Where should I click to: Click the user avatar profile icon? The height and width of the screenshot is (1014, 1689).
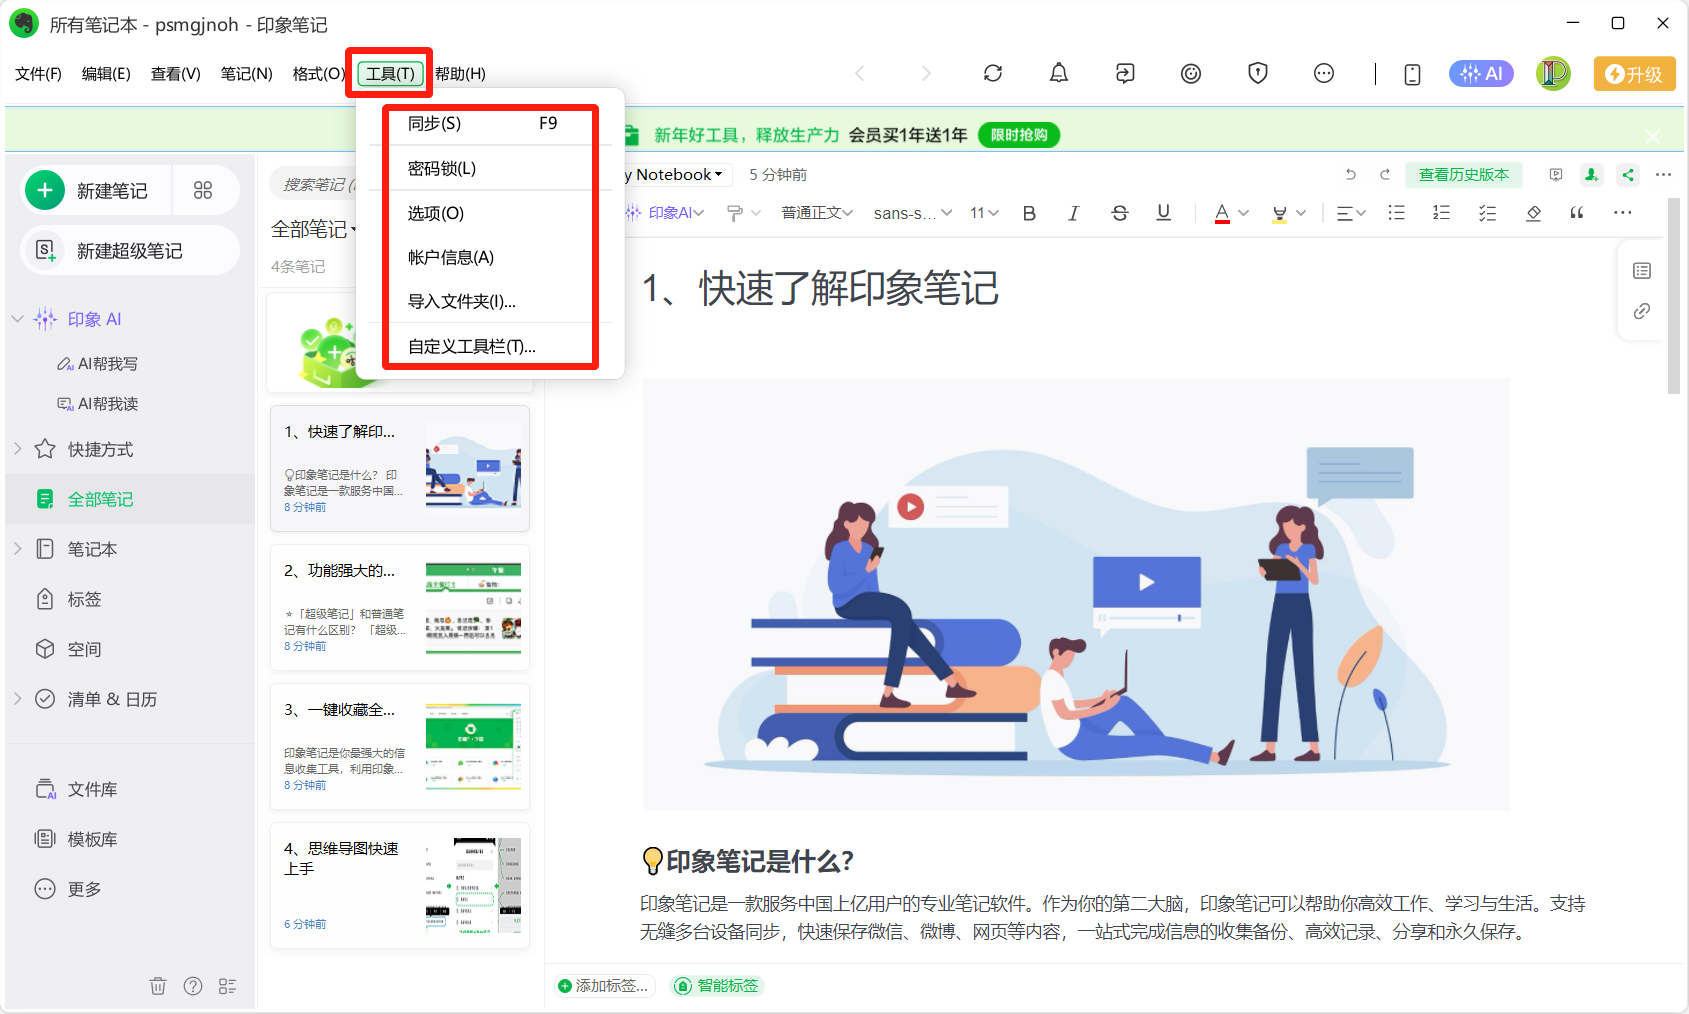coord(1553,73)
